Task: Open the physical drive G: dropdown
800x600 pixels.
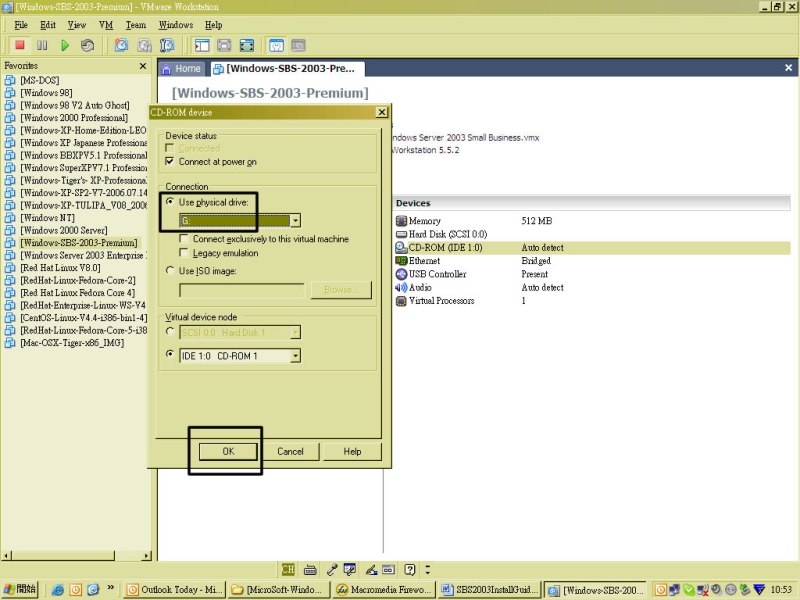Action: pyautogui.click(x=295, y=220)
